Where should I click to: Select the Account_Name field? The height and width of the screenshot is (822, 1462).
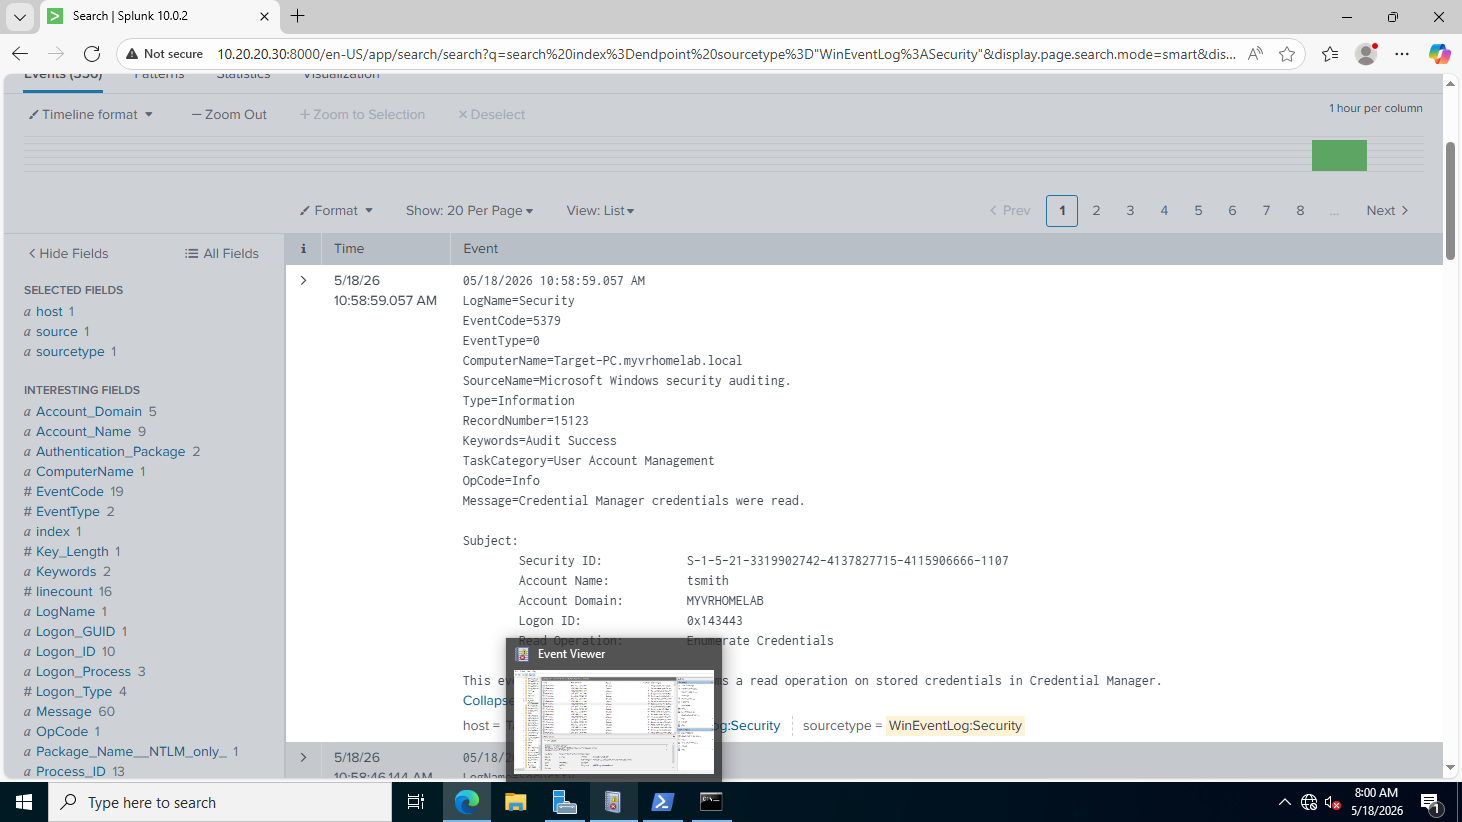(x=85, y=431)
